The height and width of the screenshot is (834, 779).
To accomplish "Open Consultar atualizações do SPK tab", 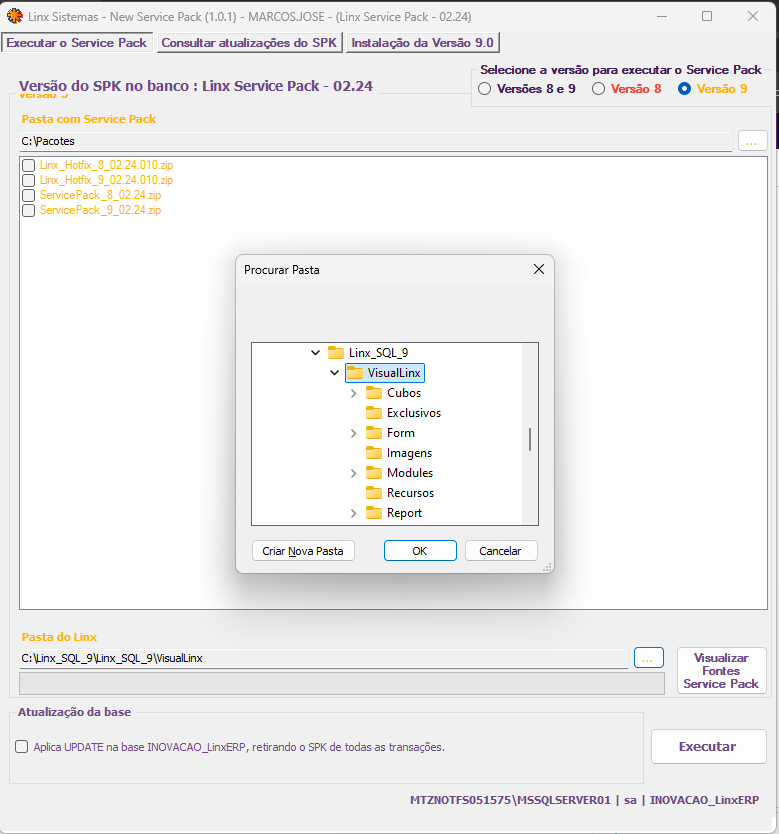I will [x=249, y=43].
